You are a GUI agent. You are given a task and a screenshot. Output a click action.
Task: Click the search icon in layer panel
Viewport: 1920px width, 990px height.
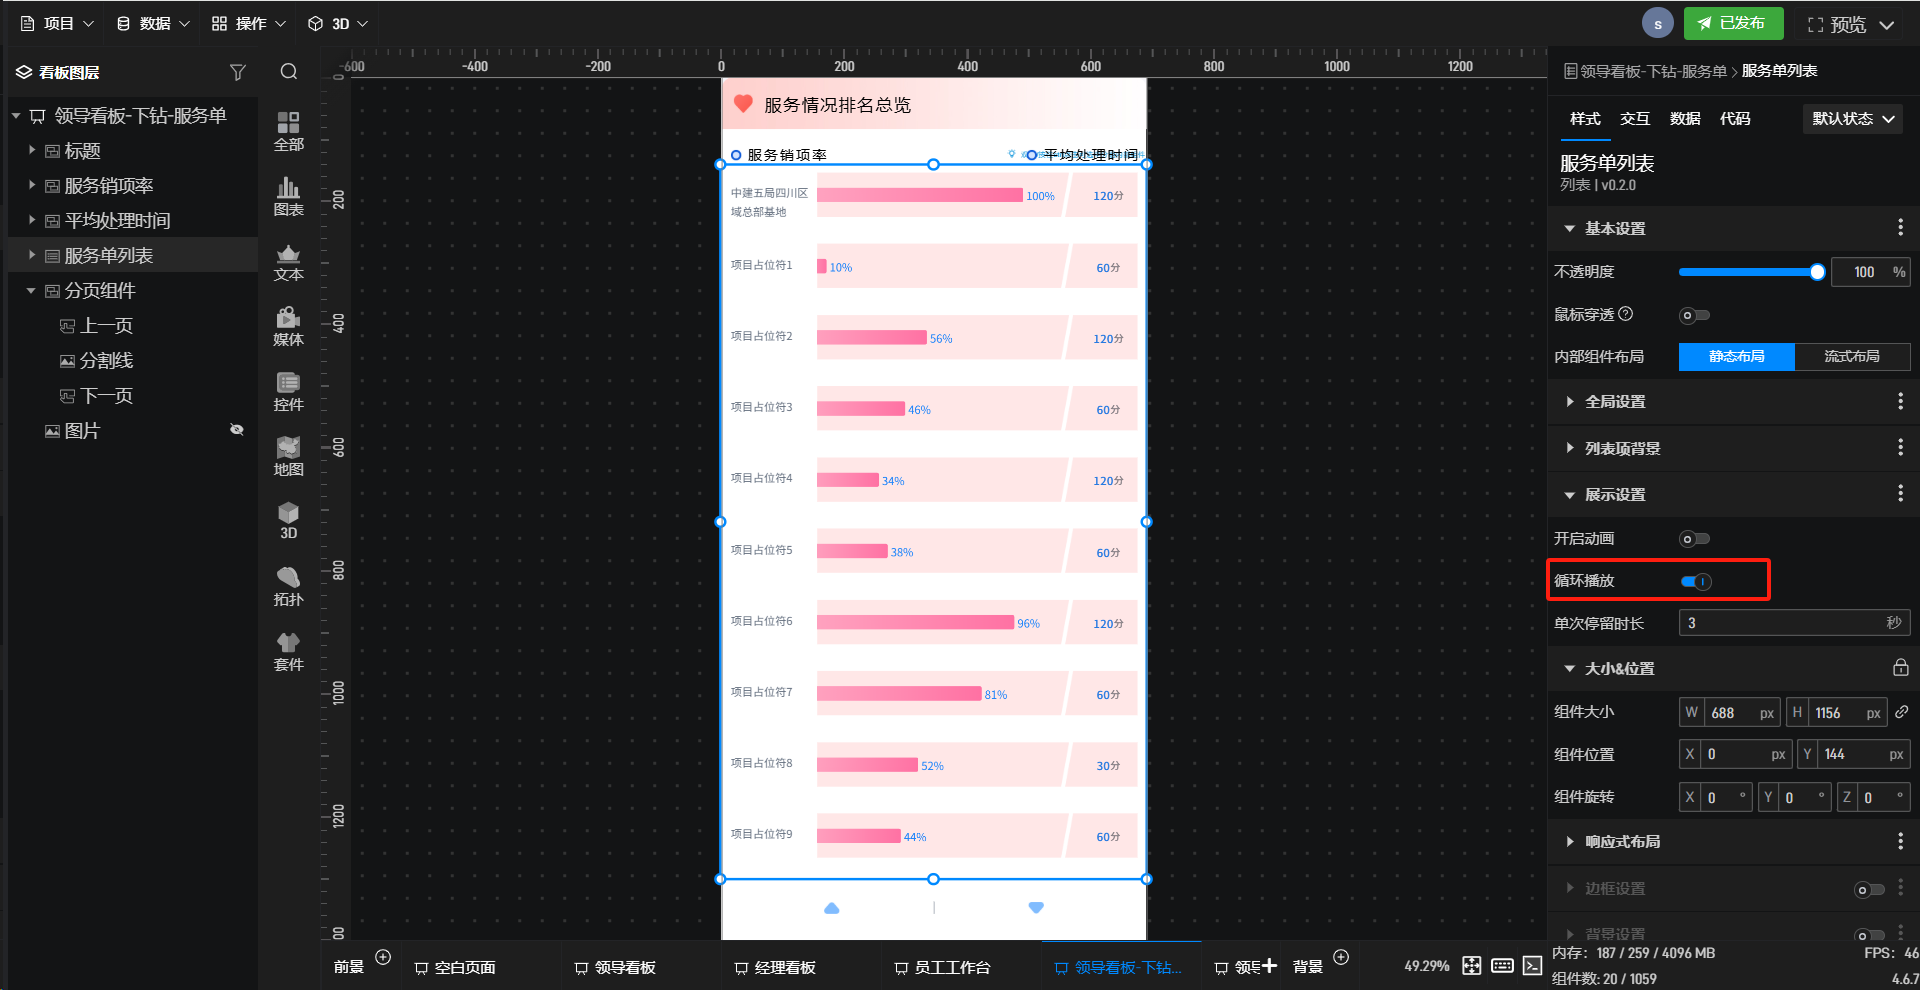click(x=289, y=72)
